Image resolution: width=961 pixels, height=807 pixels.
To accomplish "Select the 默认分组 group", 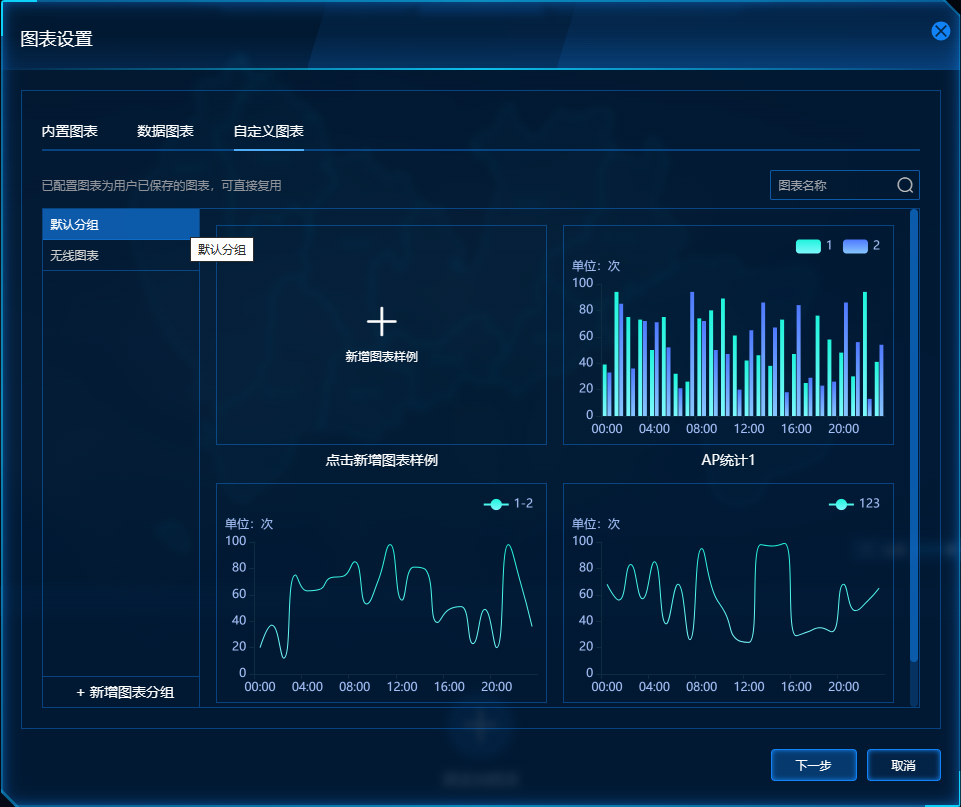I will click(121, 224).
